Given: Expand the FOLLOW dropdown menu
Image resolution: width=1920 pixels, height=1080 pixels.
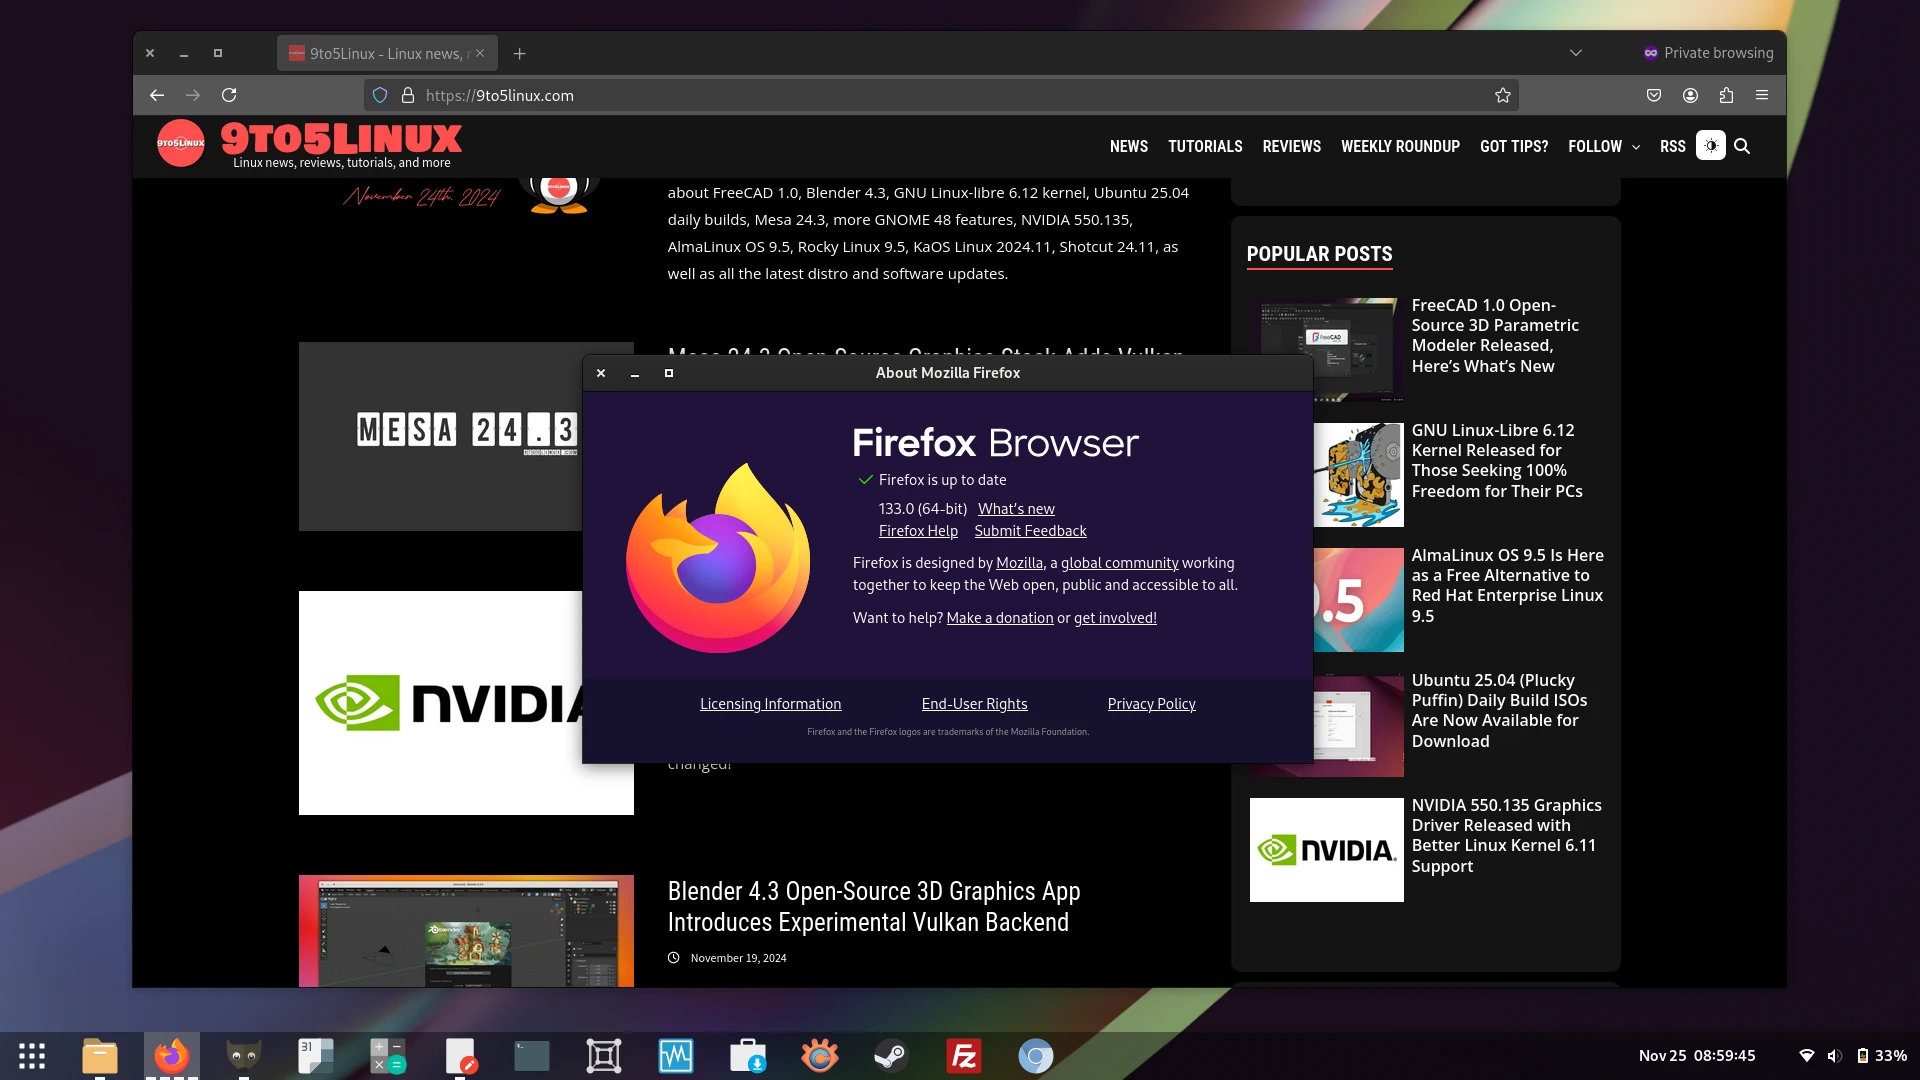Looking at the screenshot, I should click(x=1603, y=146).
